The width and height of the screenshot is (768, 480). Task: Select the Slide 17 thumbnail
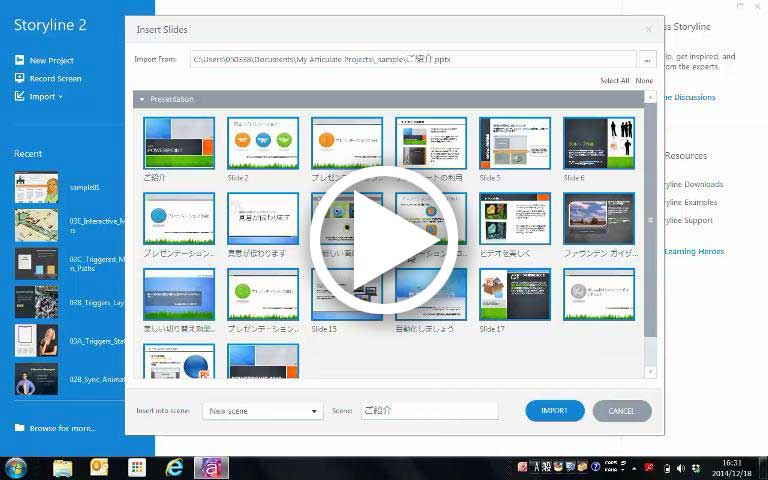515,294
